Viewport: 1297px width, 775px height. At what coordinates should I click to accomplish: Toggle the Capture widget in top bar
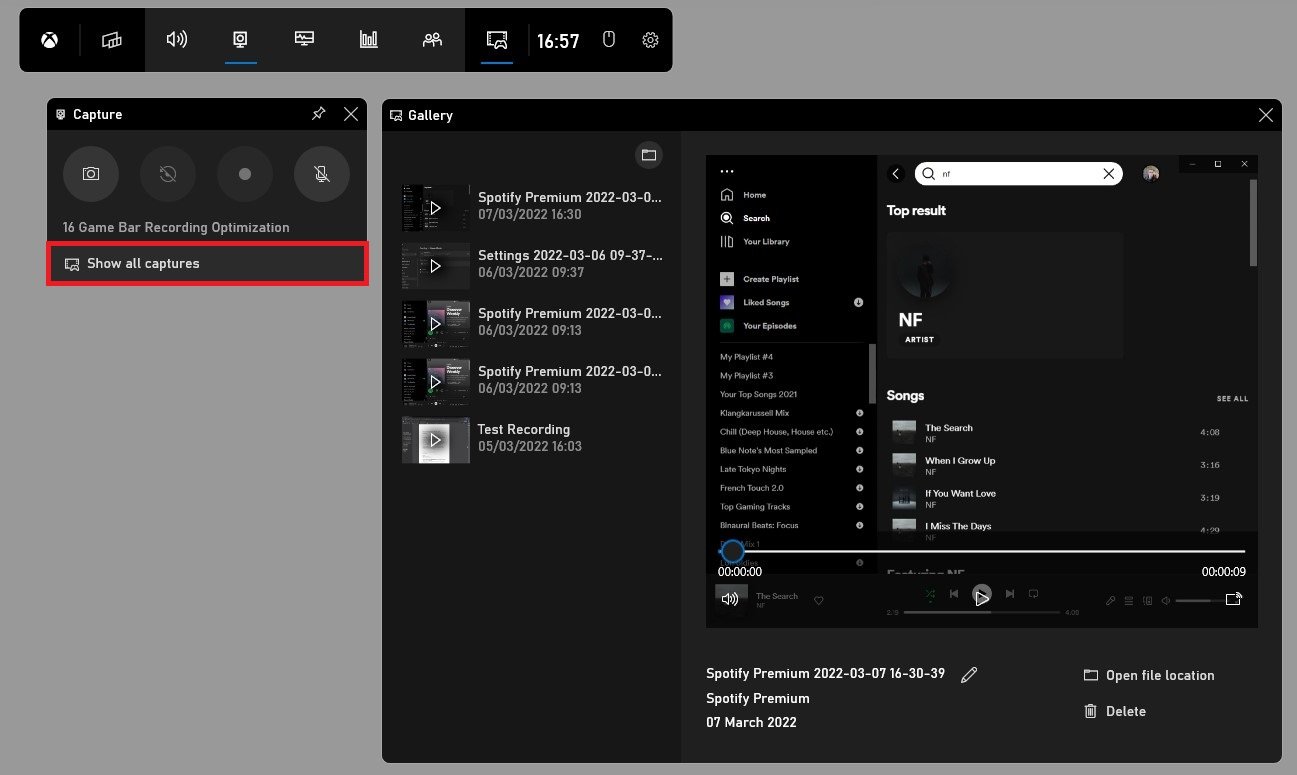241,40
